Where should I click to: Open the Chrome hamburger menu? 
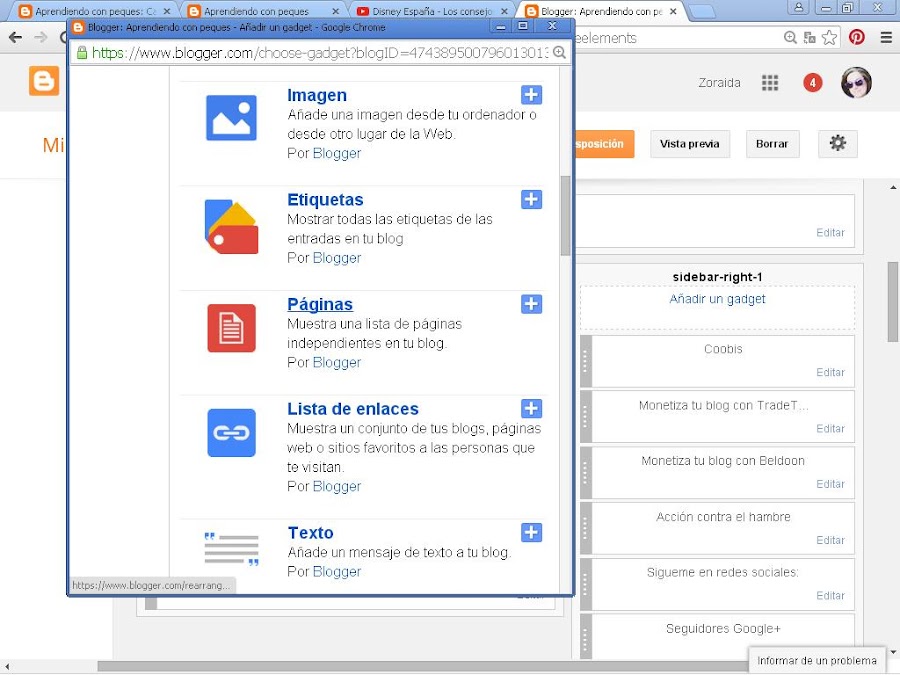click(x=886, y=37)
